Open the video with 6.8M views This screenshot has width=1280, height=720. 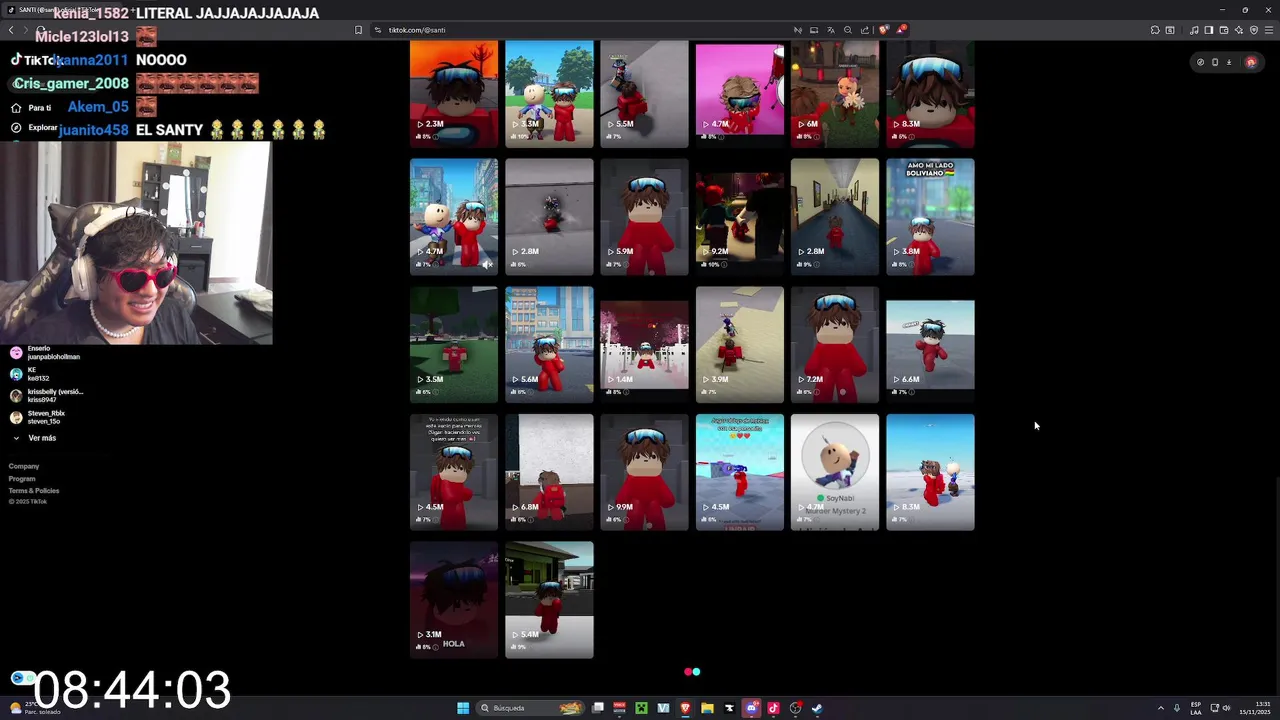[549, 472]
